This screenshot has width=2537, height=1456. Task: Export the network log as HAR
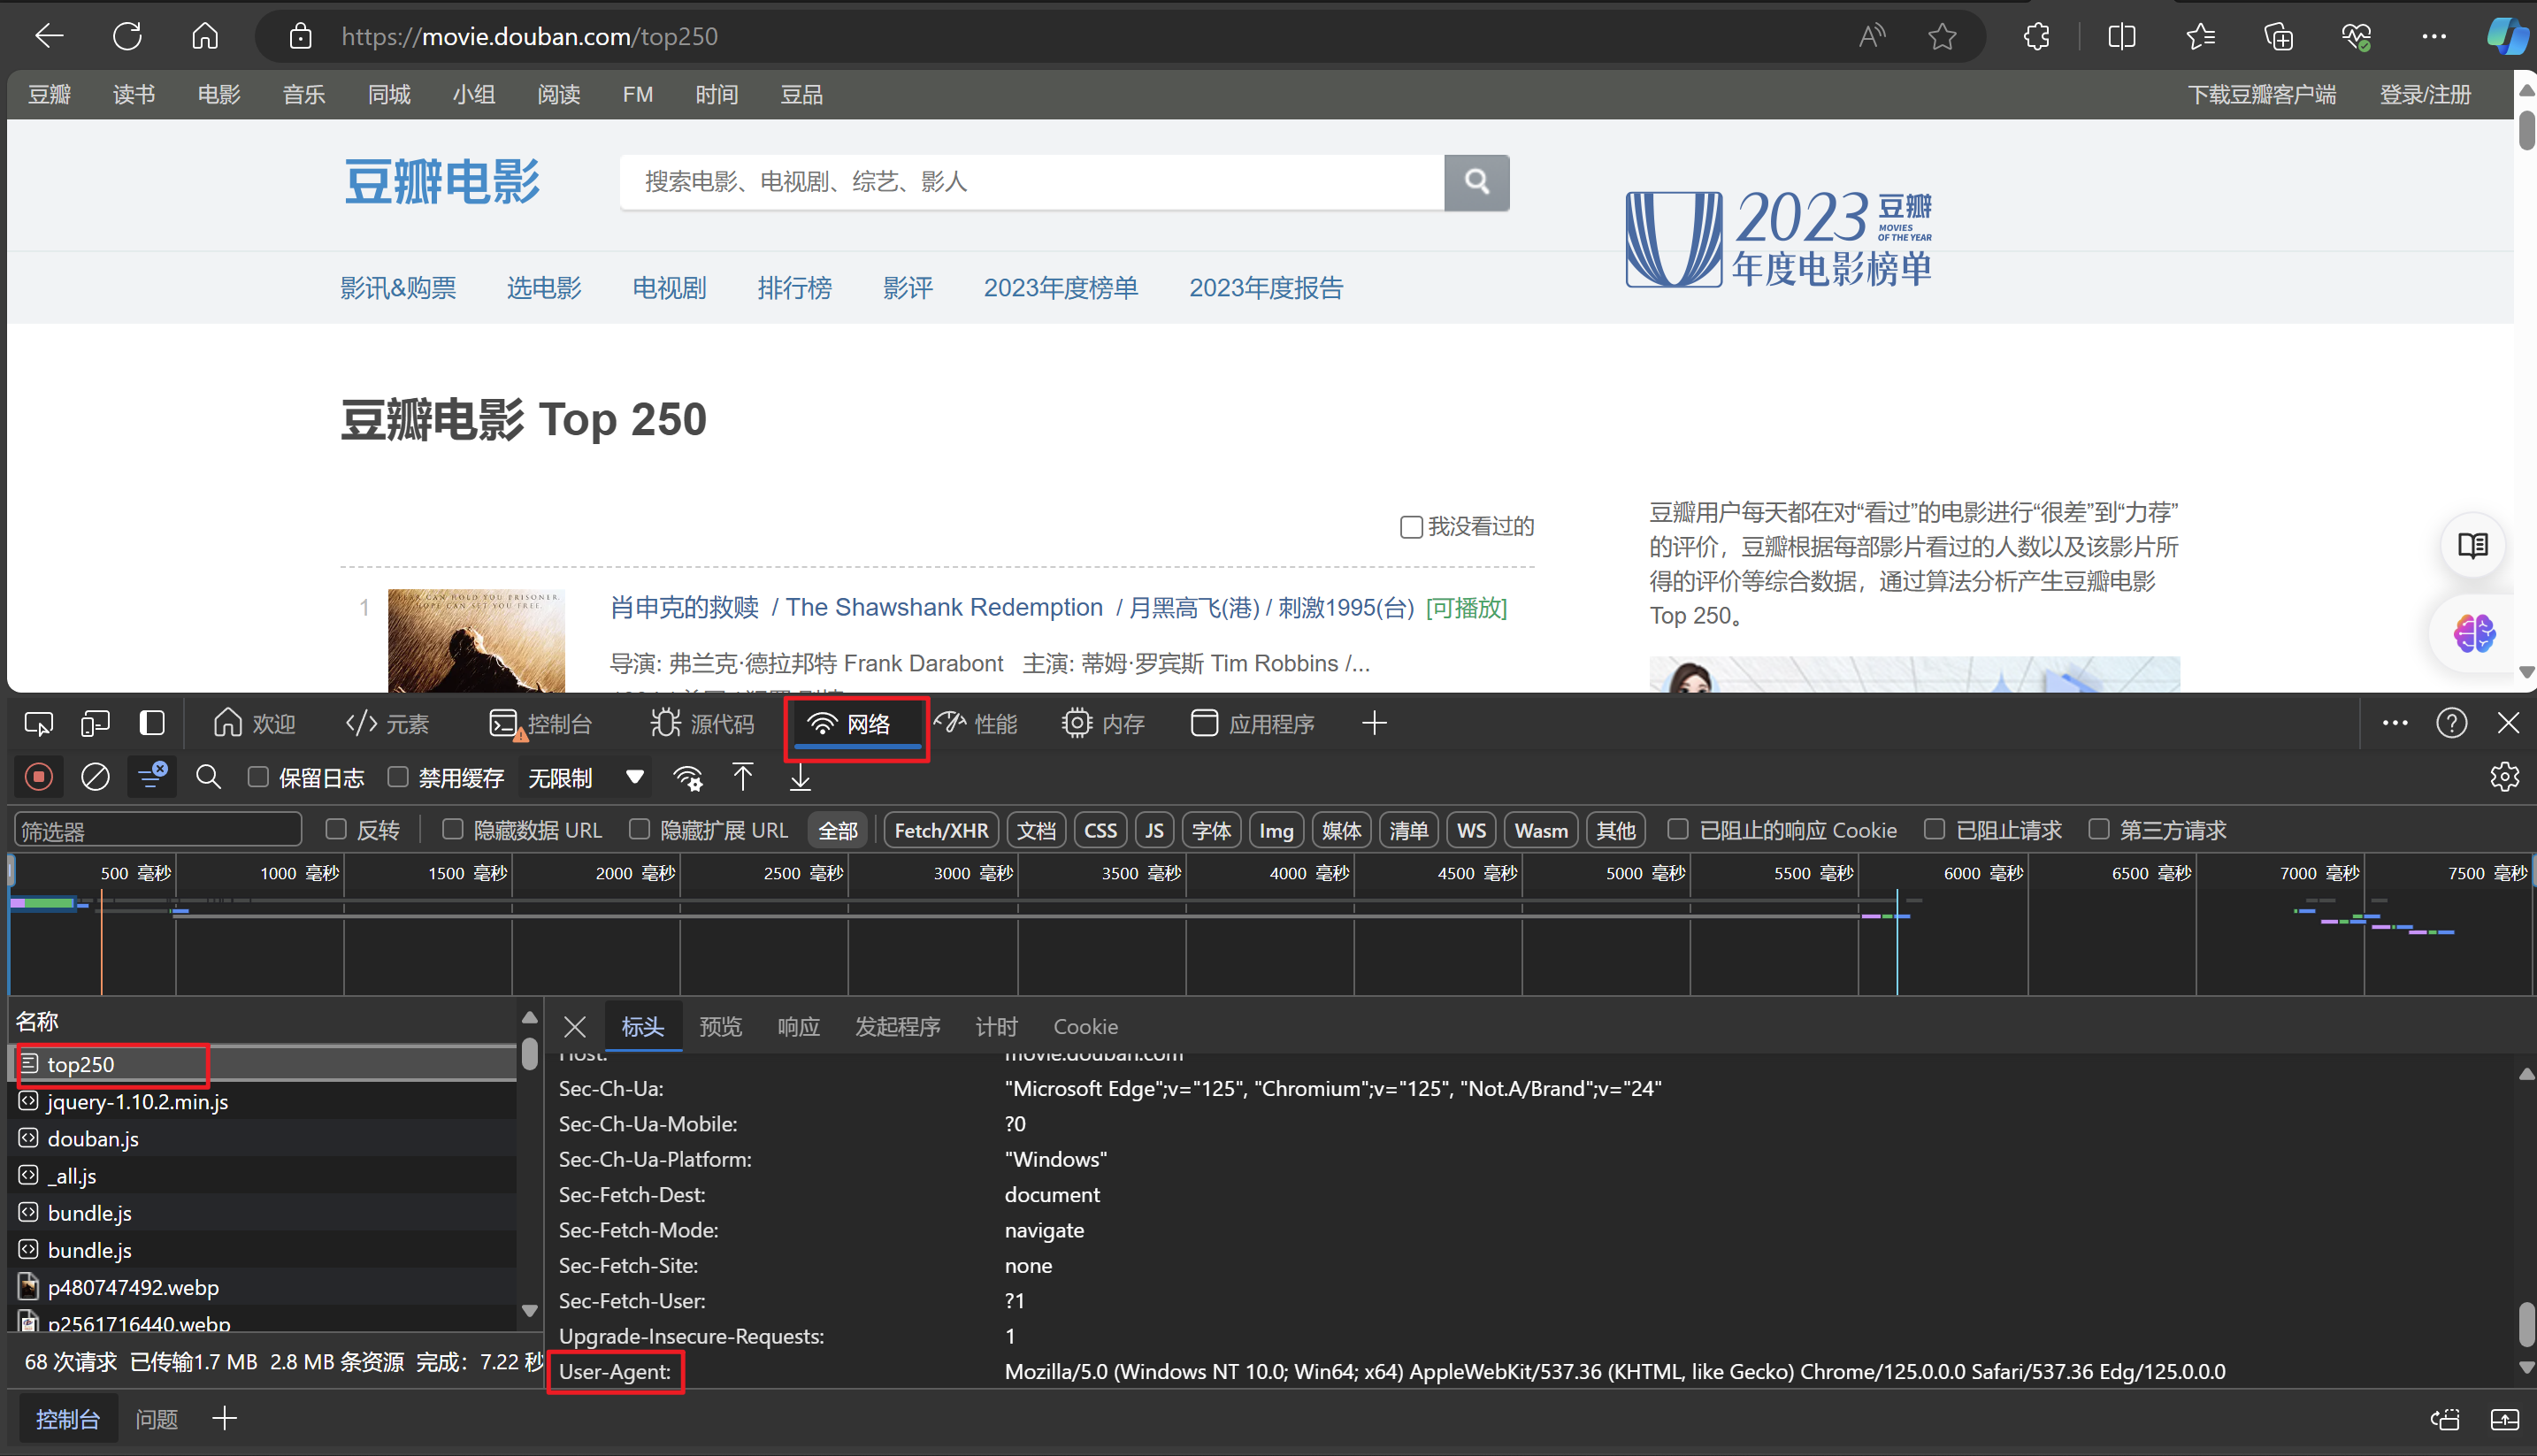point(799,777)
